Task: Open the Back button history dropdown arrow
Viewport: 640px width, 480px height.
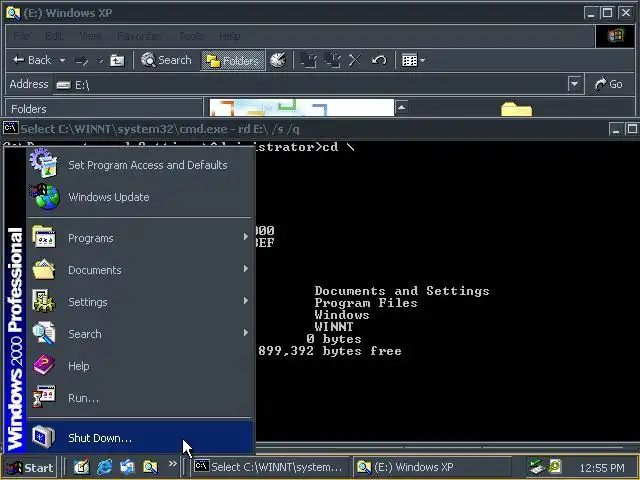Action: [62, 60]
